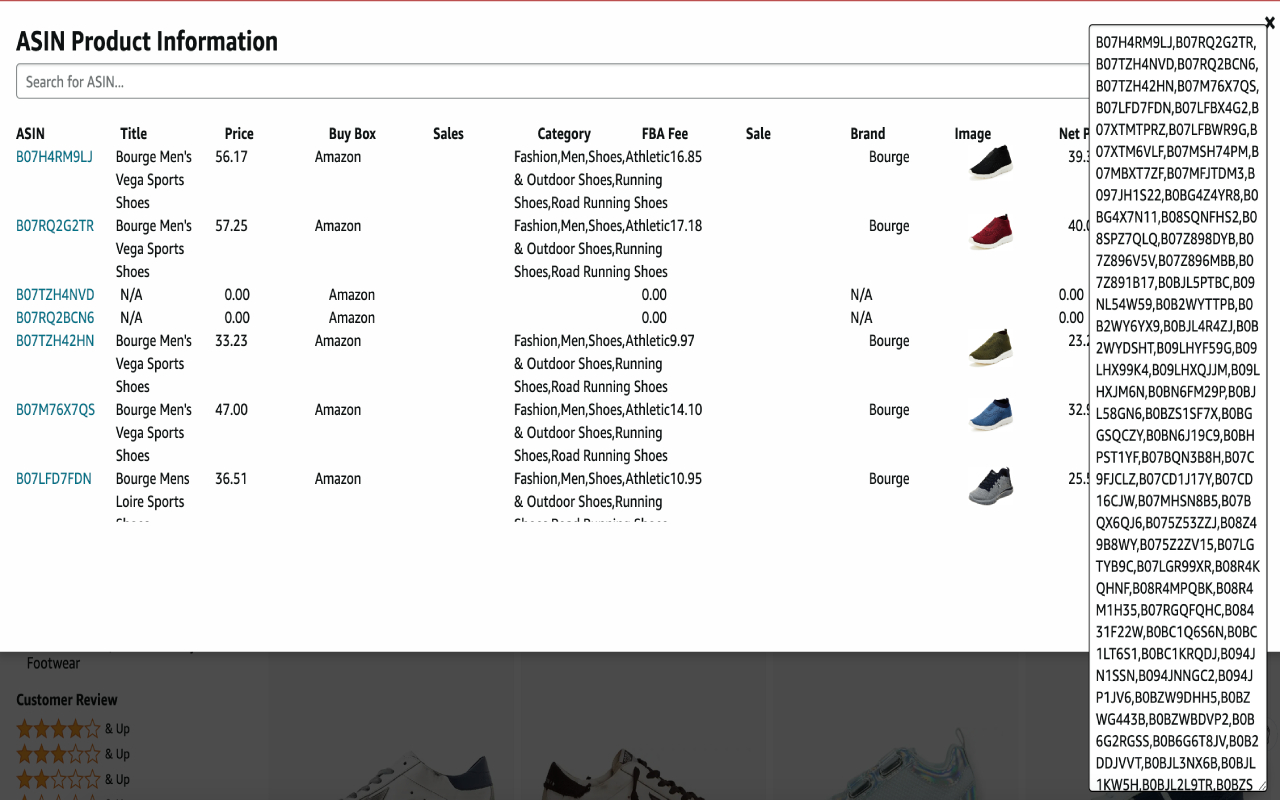Screen dimensions: 1280x800
Task: Open ASIN link B07RQ2BCN6
Action: pos(55,318)
